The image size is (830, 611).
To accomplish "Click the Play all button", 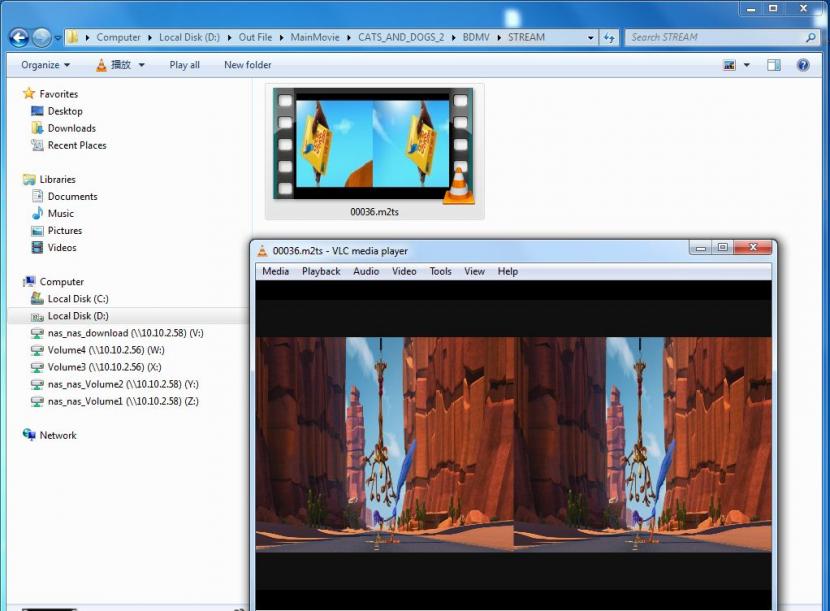I will point(184,65).
